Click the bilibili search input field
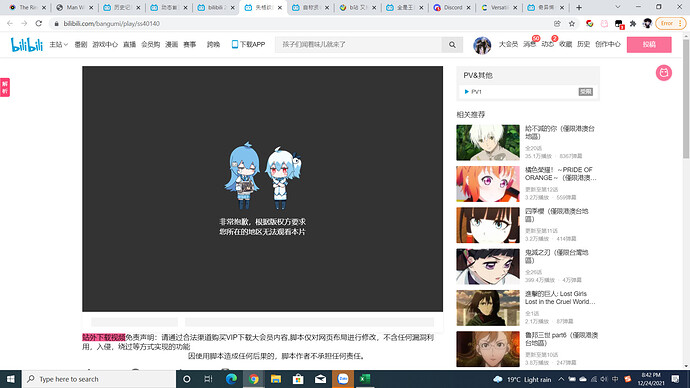690x388 pixels. point(358,44)
